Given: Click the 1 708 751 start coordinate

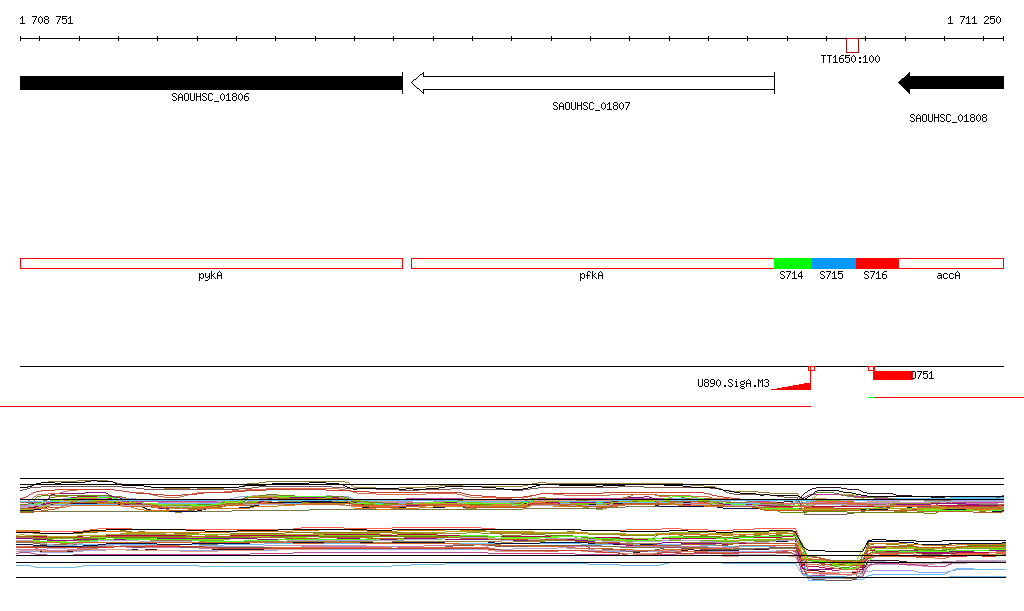Looking at the screenshot, I should (x=46, y=20).
